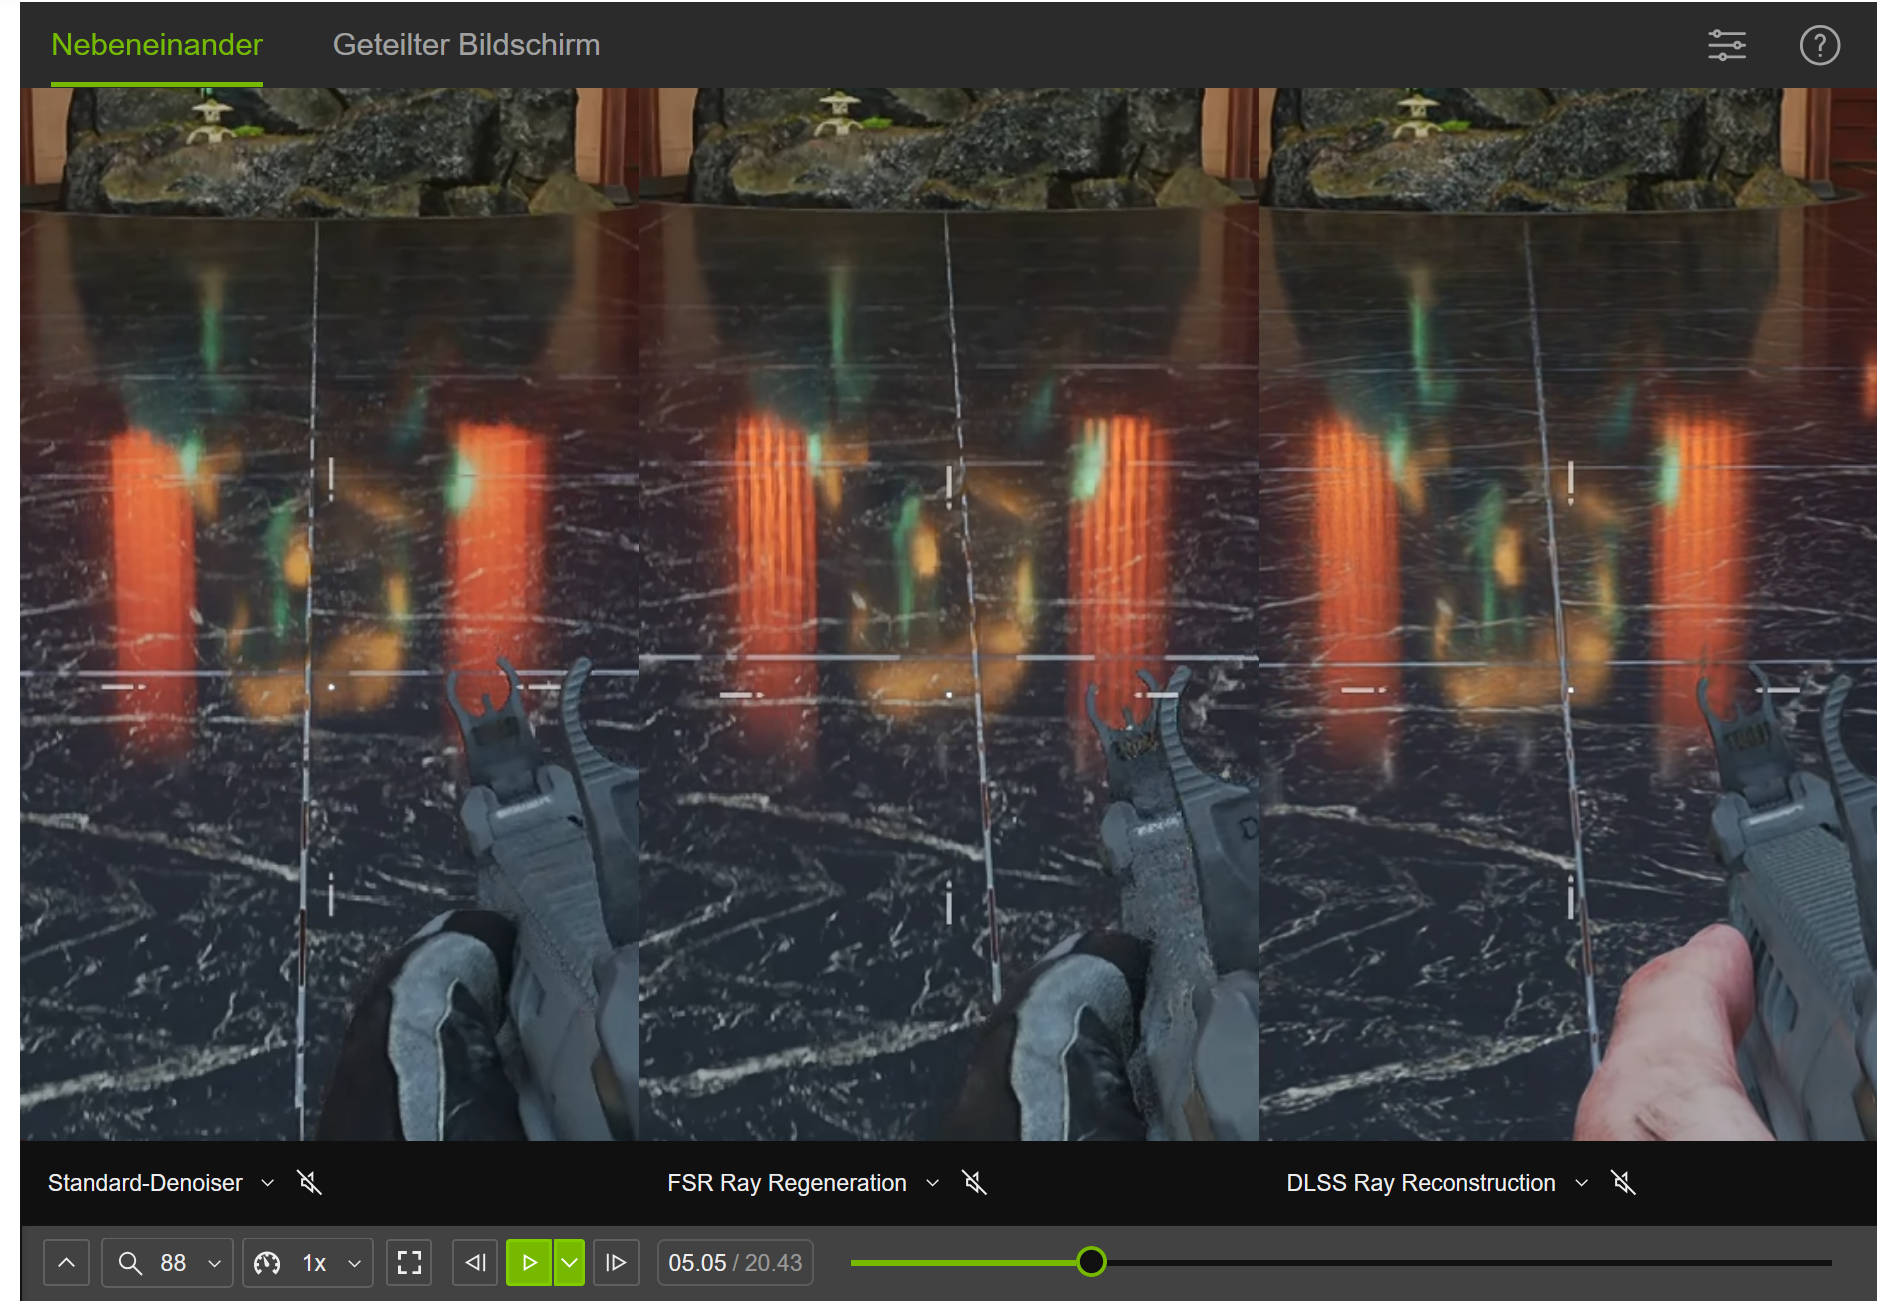Click the speedometer speed icon
This screenshot has height=1312, width=1877.
[267, 1263]
